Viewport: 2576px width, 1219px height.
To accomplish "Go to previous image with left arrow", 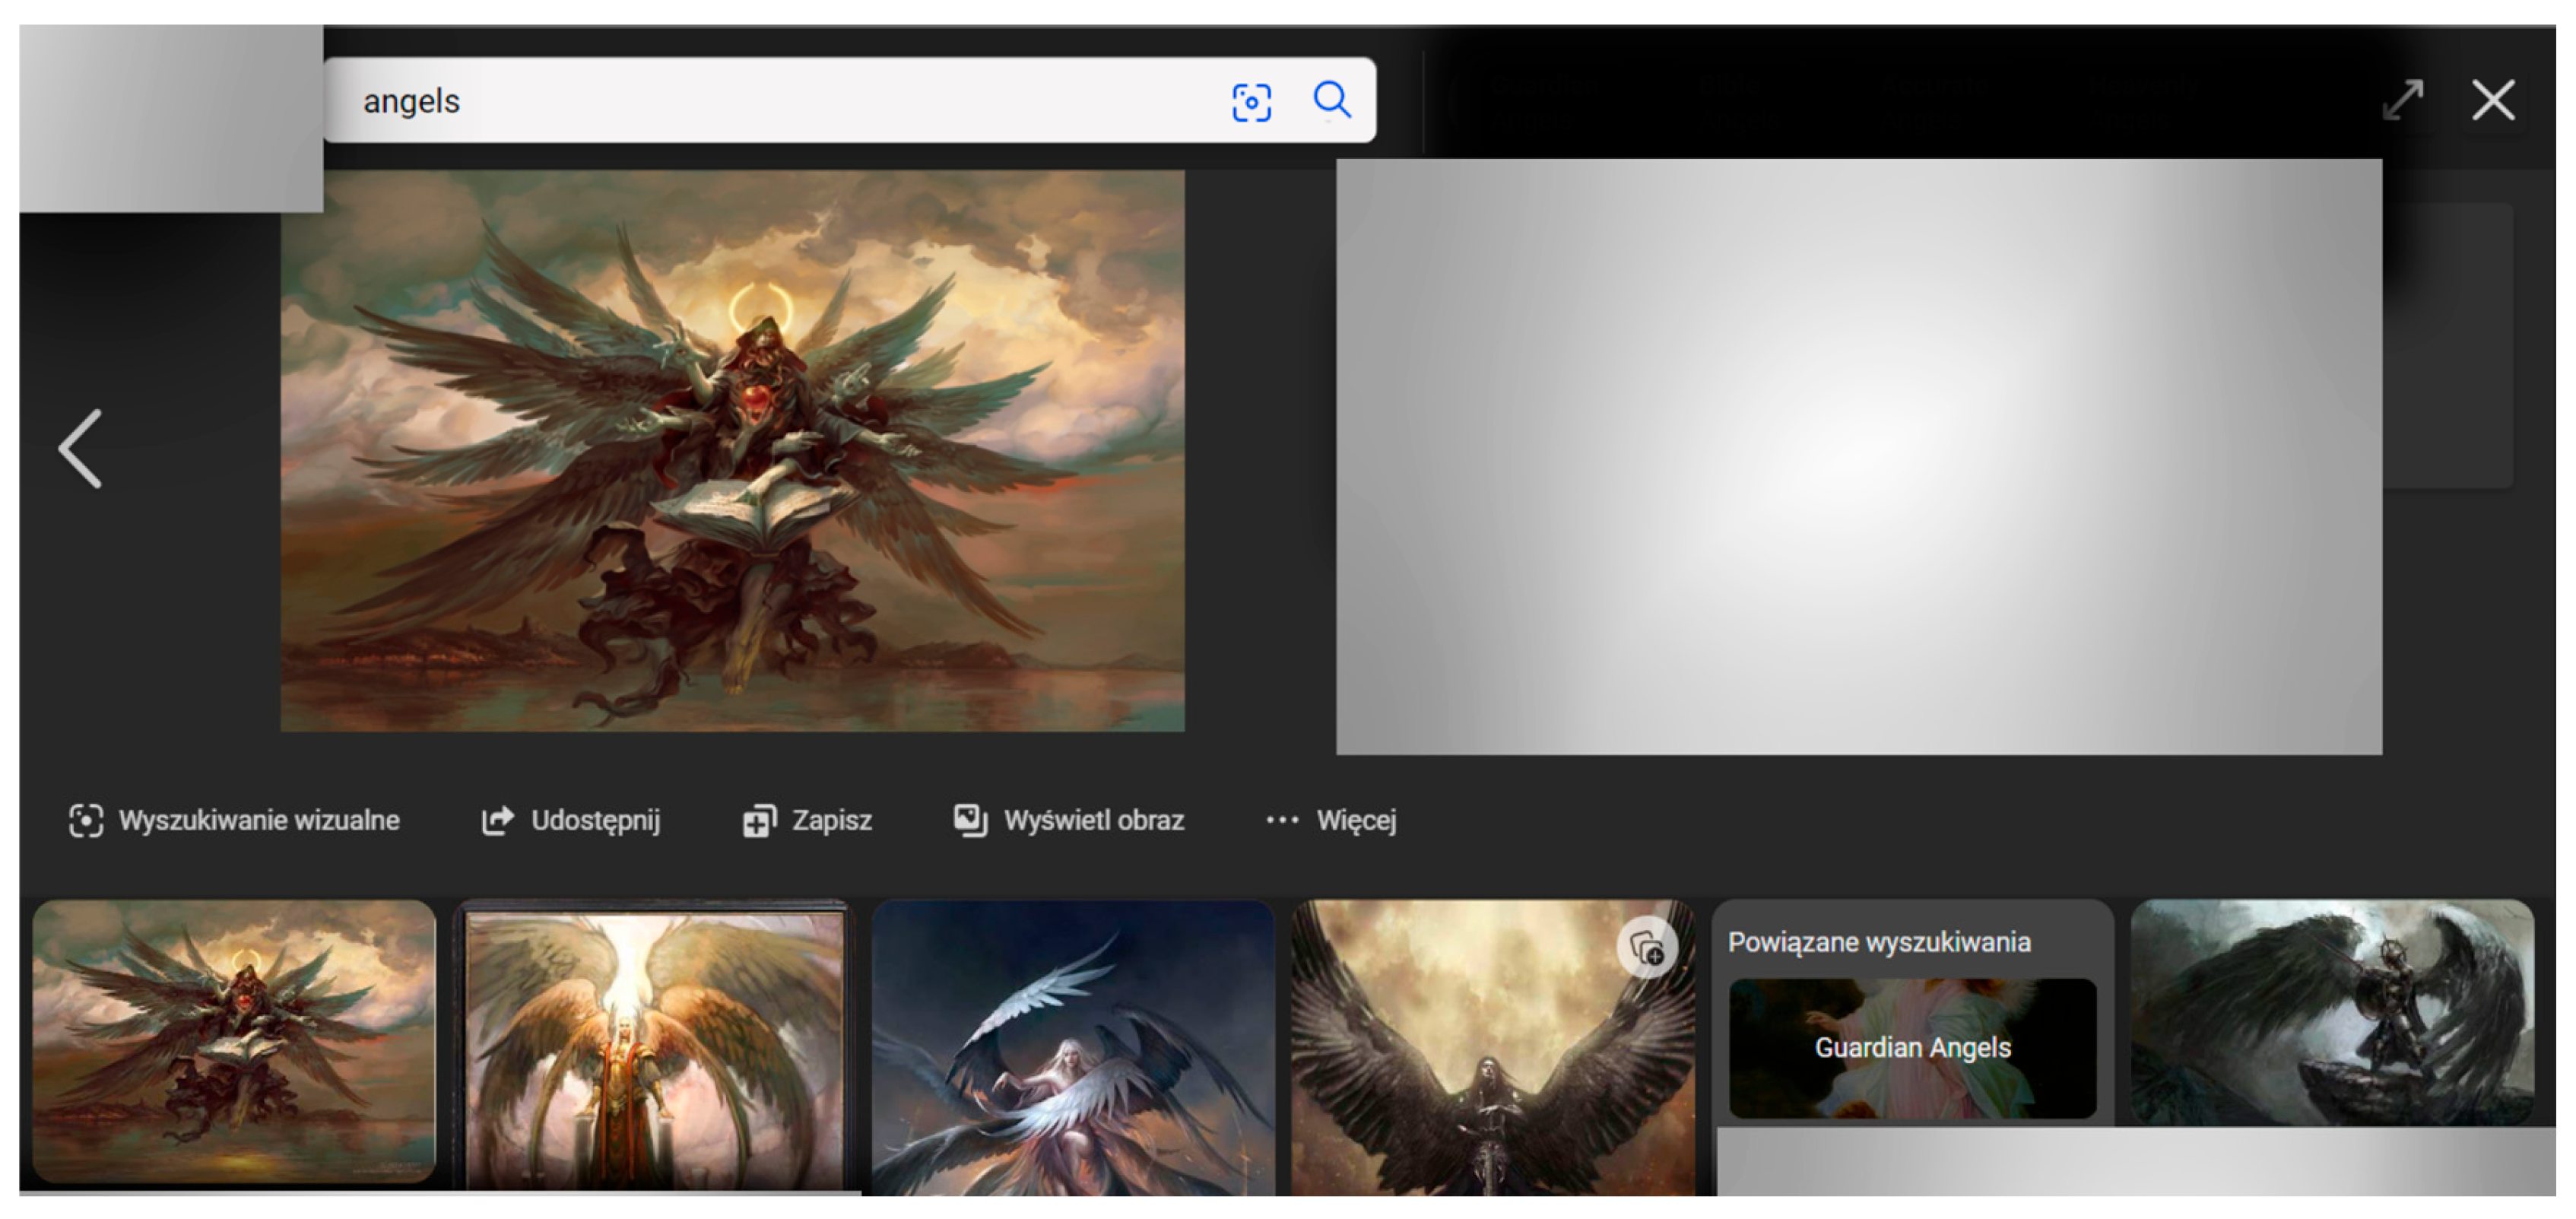I will tap(81, 449).
